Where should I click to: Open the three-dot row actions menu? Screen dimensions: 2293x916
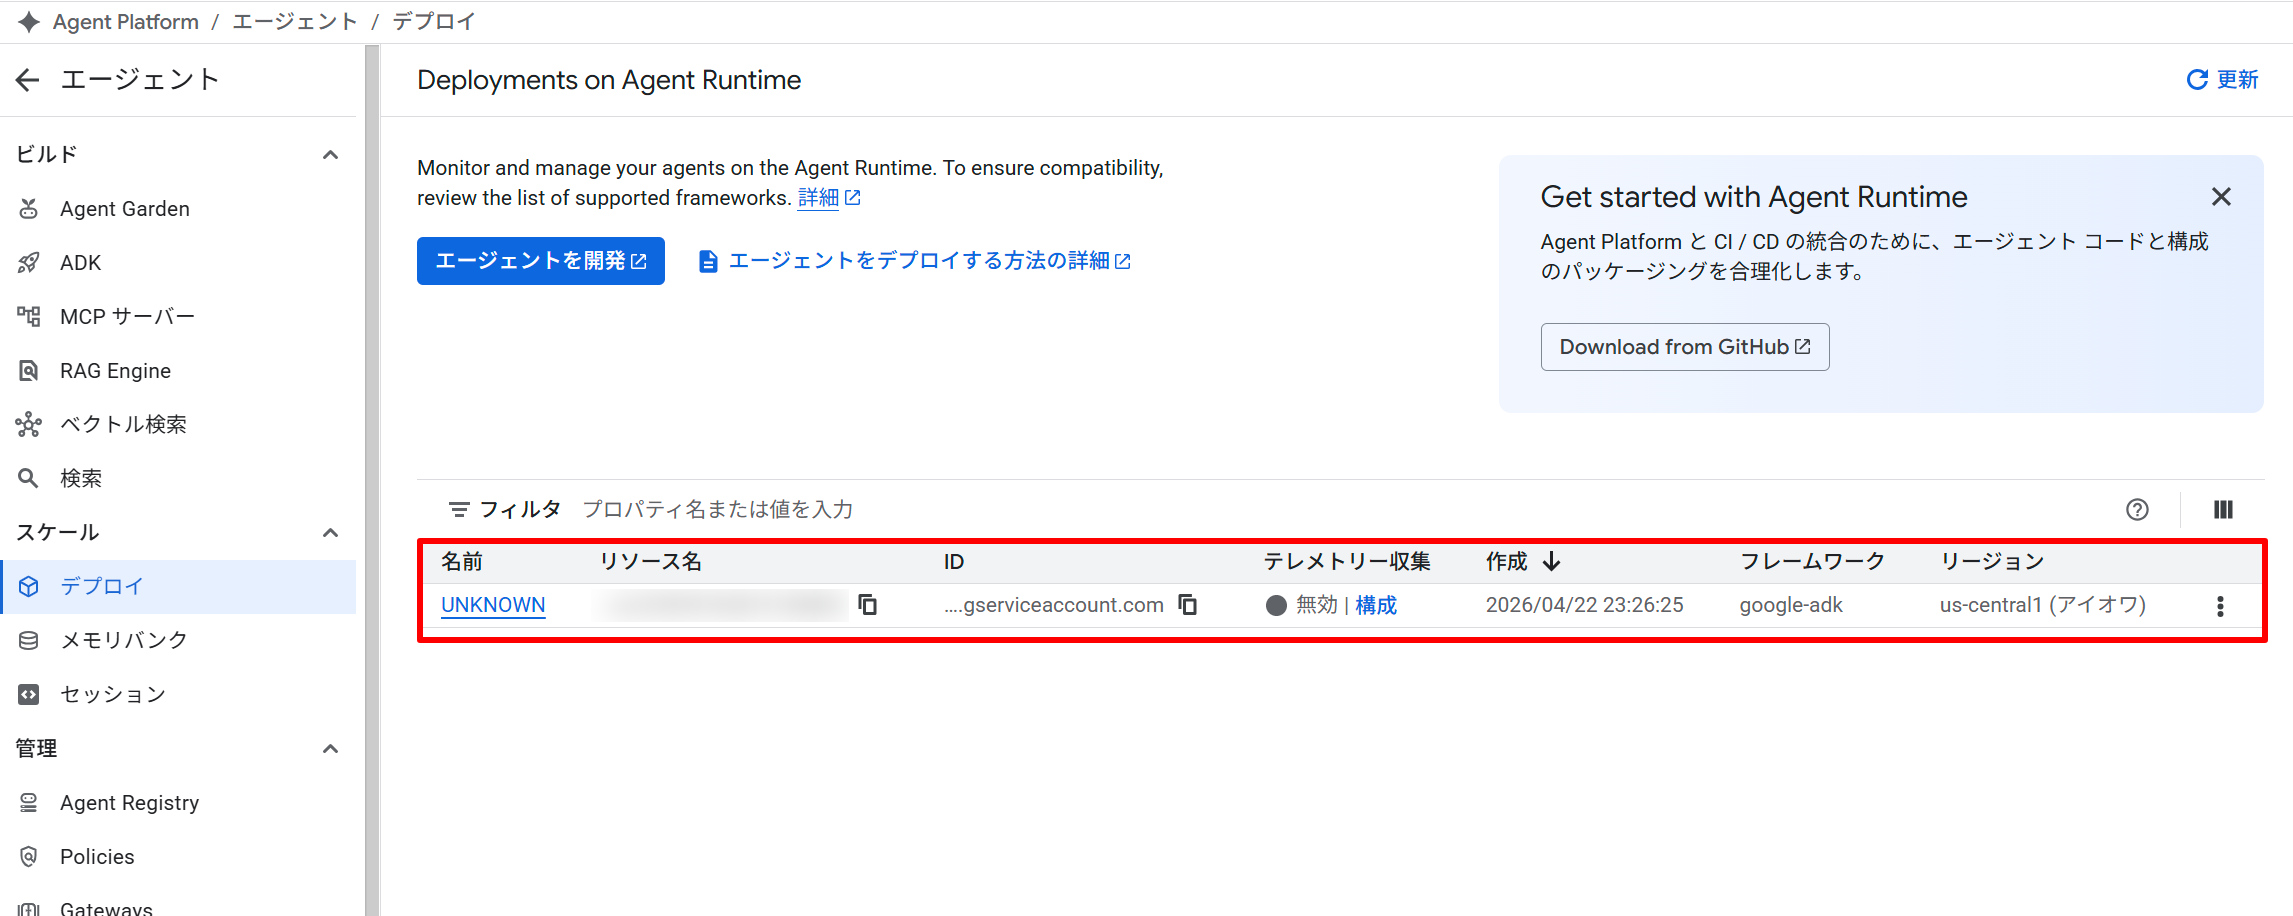pos(2220,606)
